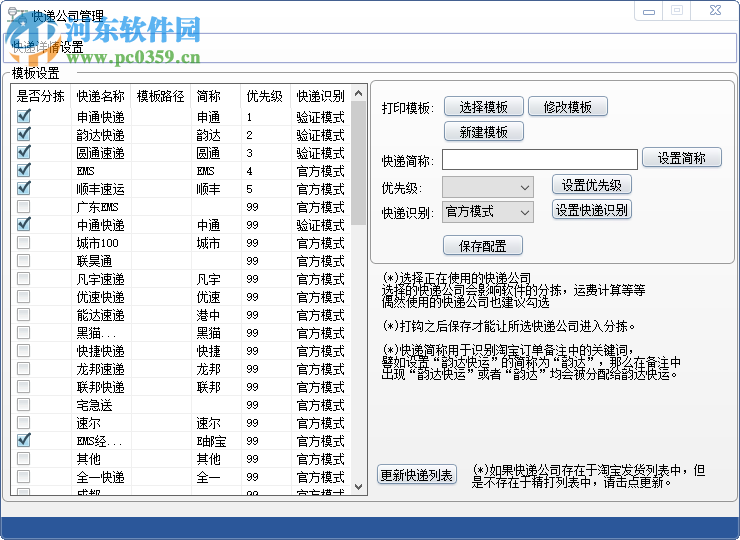Click the 新建模板 button

[x=484, y=132]
